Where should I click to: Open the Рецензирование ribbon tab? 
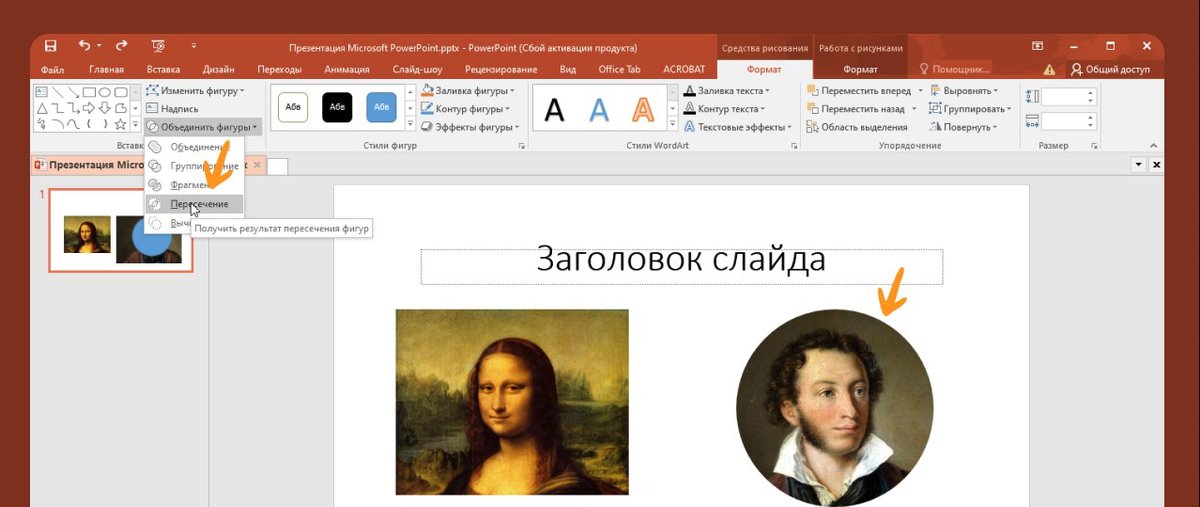click(x=501, y=70)
